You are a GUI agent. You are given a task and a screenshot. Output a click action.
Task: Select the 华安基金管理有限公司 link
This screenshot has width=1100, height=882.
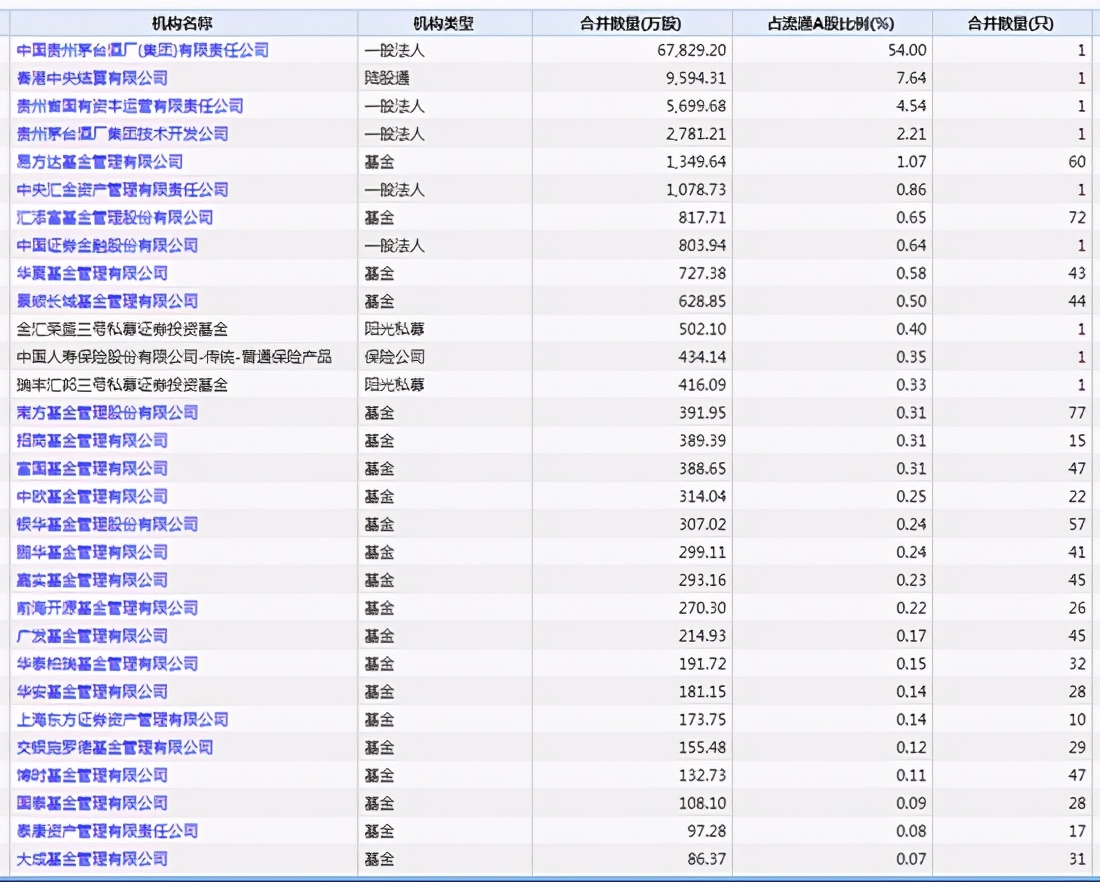tap(92, 692)
